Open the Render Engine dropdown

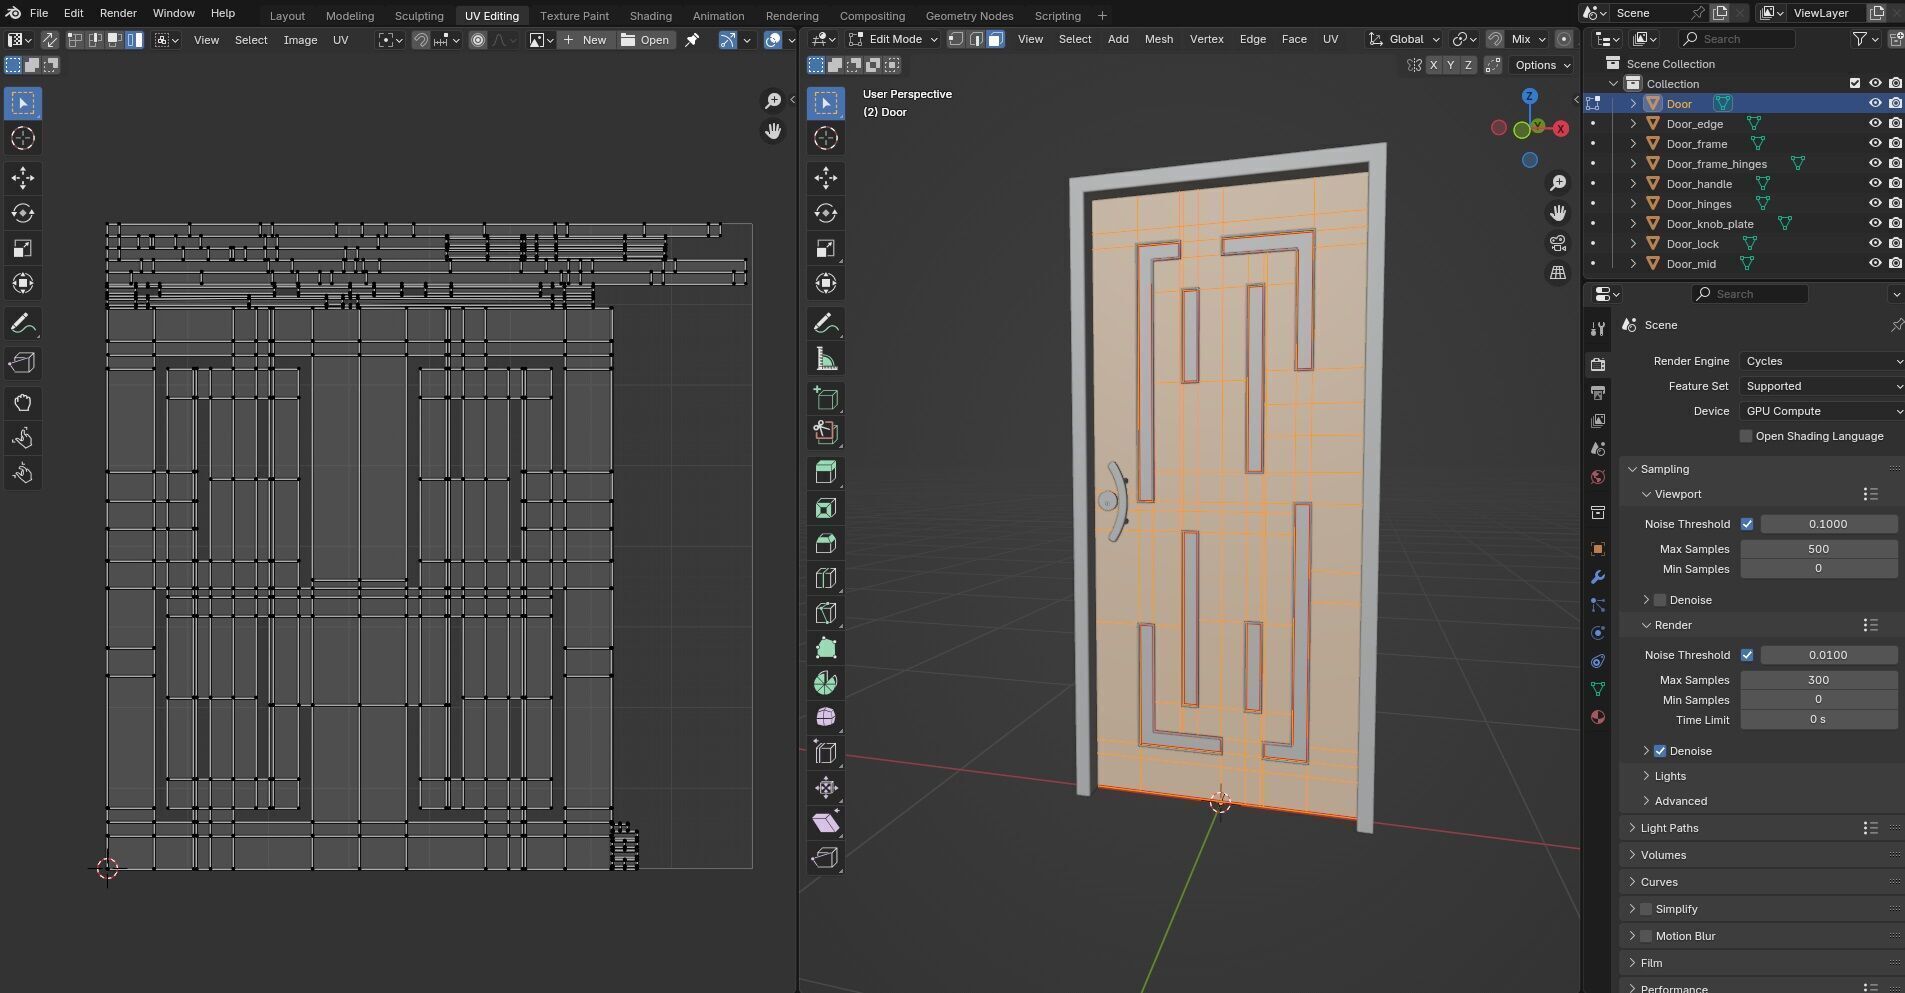[1822, 361]
